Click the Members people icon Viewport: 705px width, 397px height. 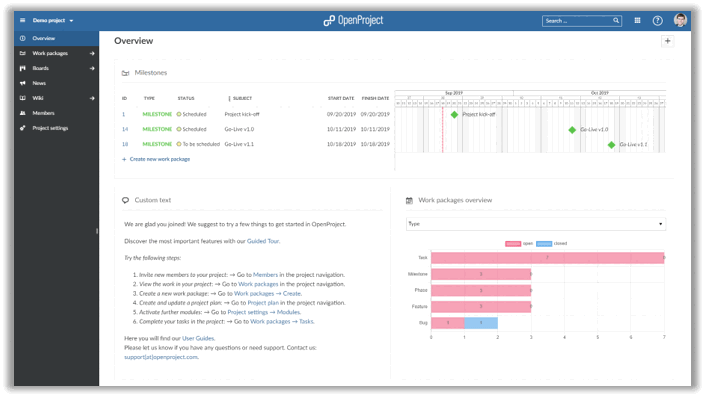[x=22, y=113]
